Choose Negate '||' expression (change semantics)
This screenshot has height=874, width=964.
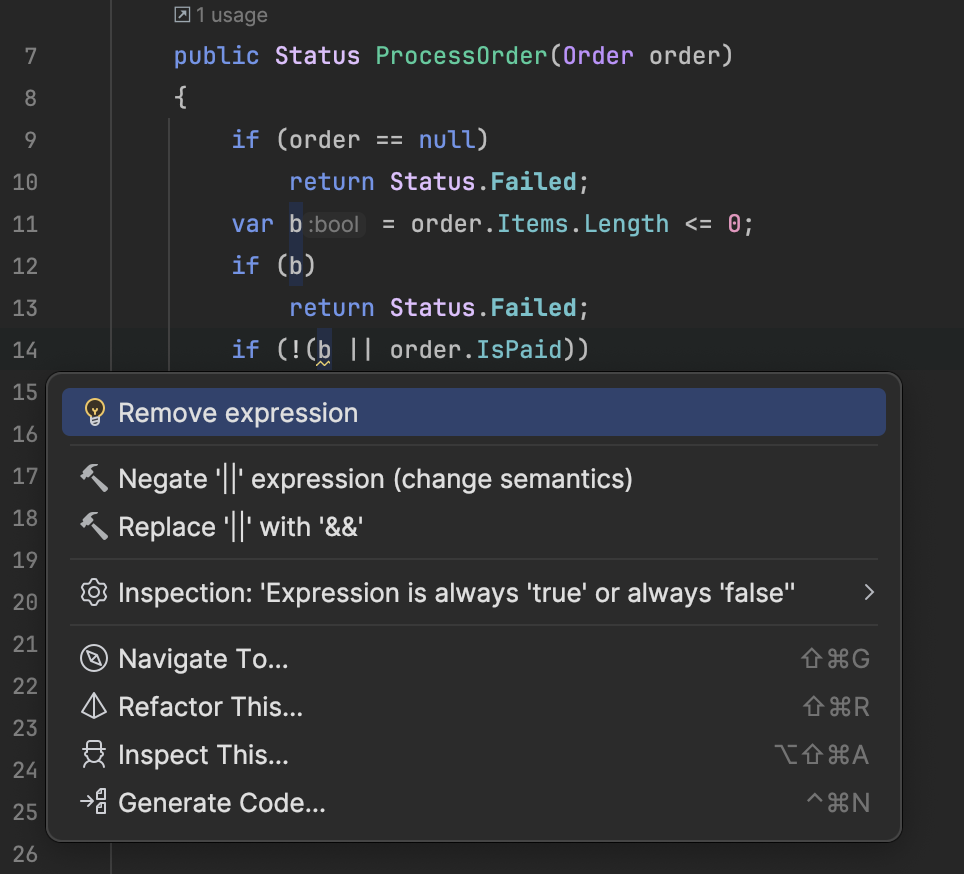[375, 479]
